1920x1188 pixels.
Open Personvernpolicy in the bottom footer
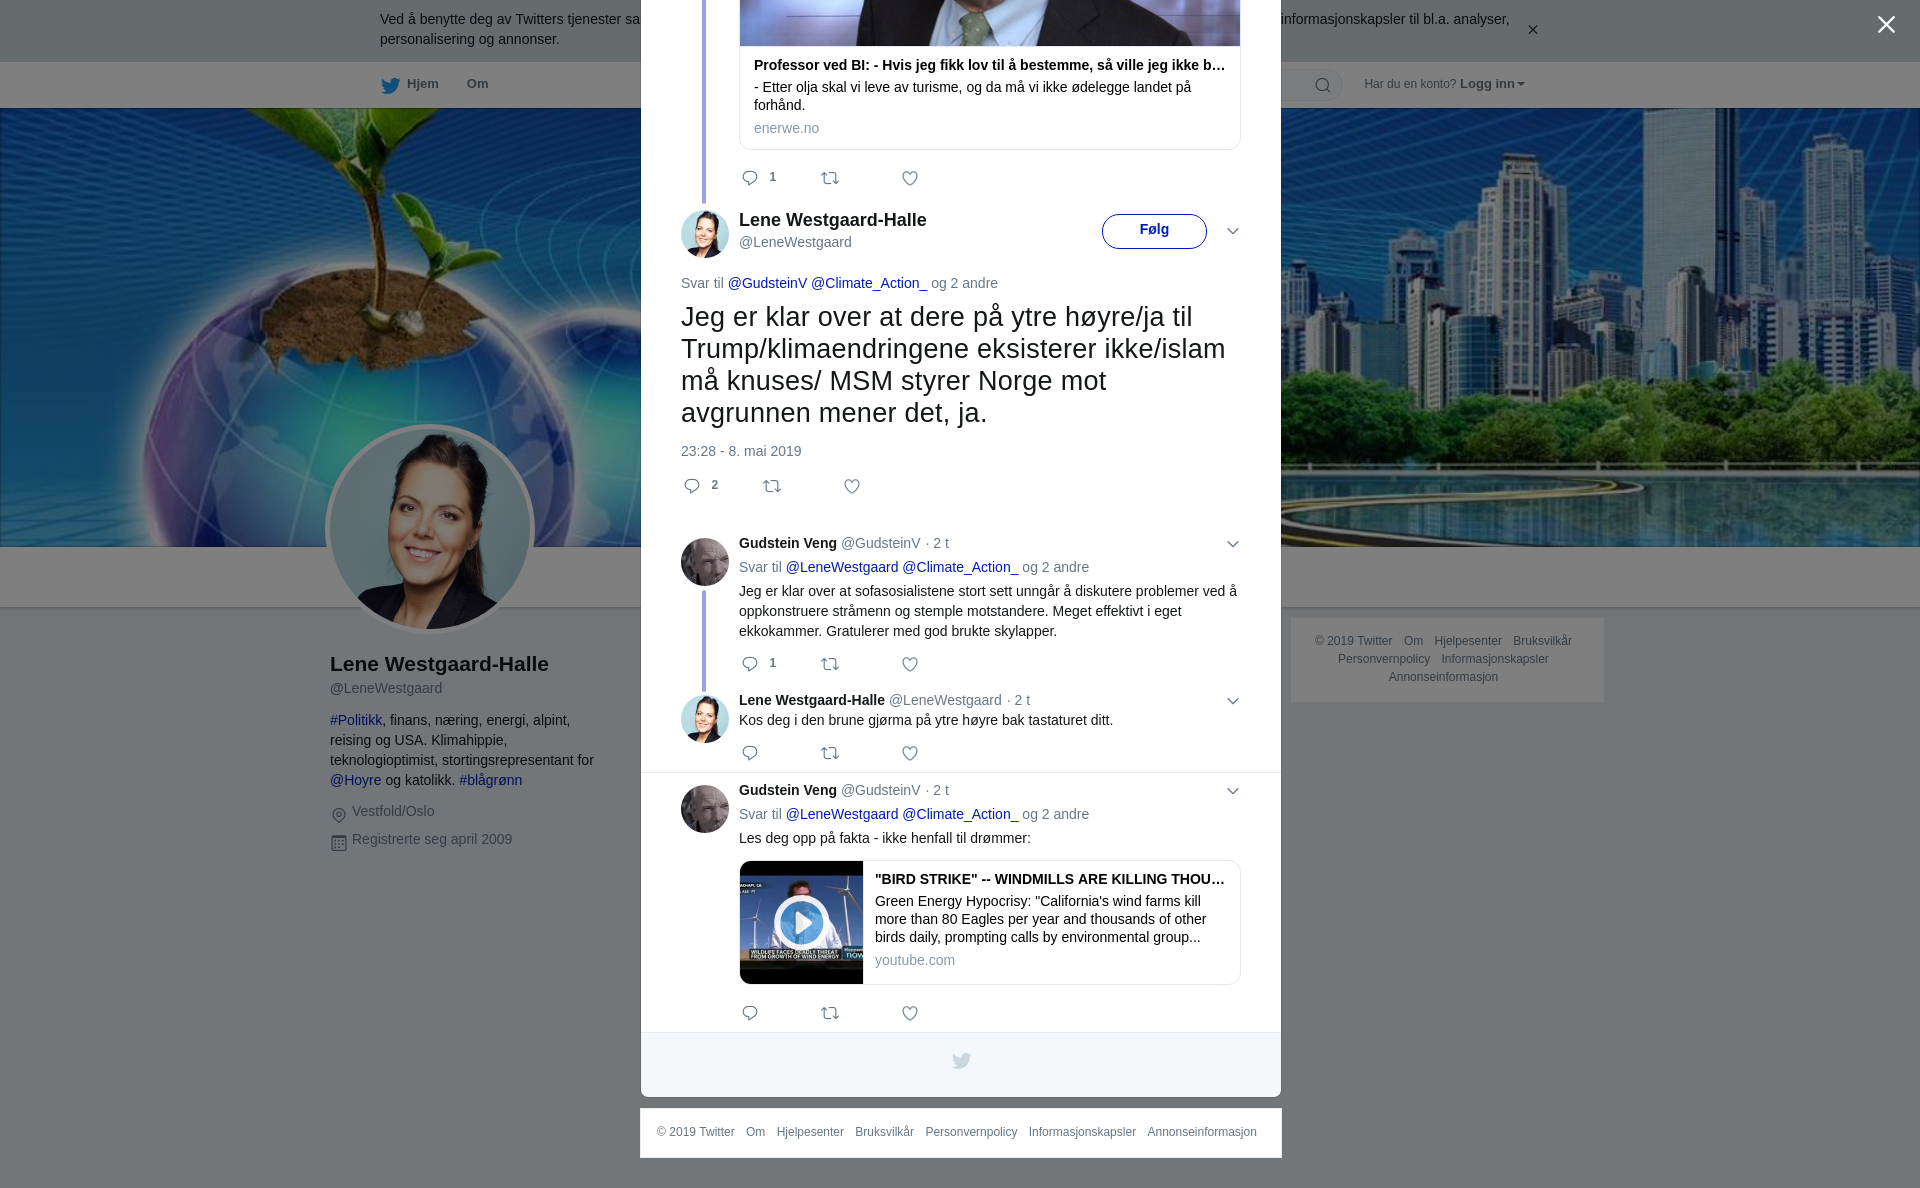(971, 1132)
